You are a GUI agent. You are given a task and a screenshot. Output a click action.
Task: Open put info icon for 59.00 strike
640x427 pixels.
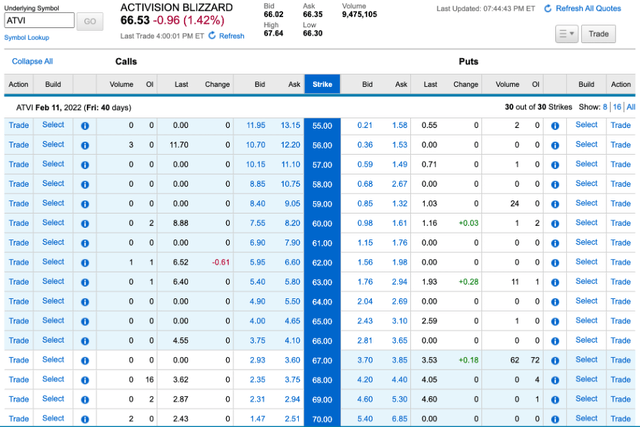click(555, 204)
